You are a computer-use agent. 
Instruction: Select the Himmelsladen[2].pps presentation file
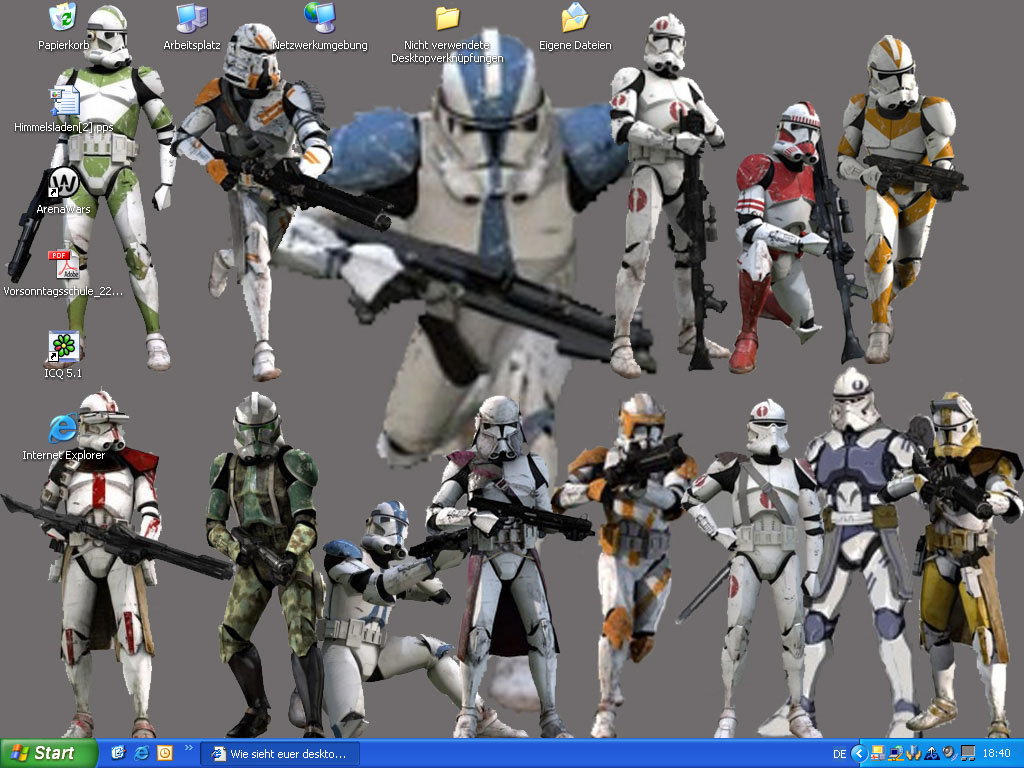point(64,101)
